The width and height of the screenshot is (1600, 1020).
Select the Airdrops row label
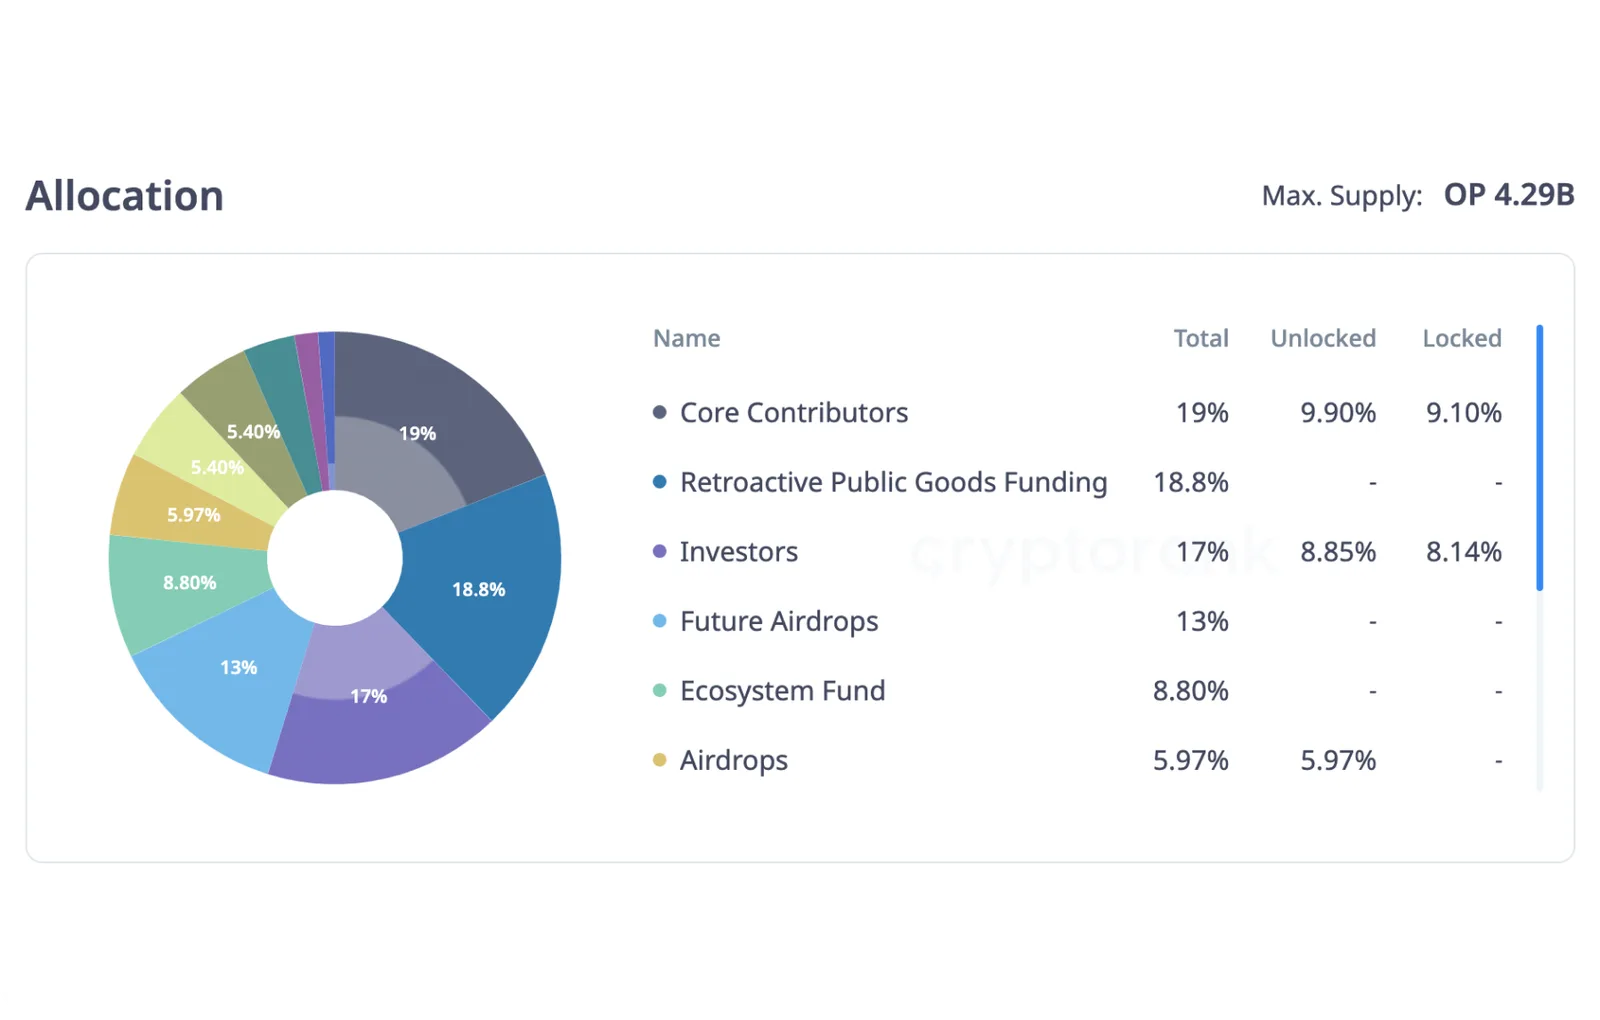click(734, 760)
